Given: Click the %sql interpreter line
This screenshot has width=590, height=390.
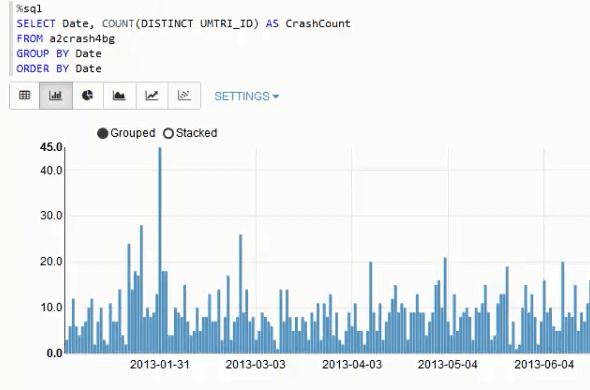Looking at the screenshot, I should 29,9.
